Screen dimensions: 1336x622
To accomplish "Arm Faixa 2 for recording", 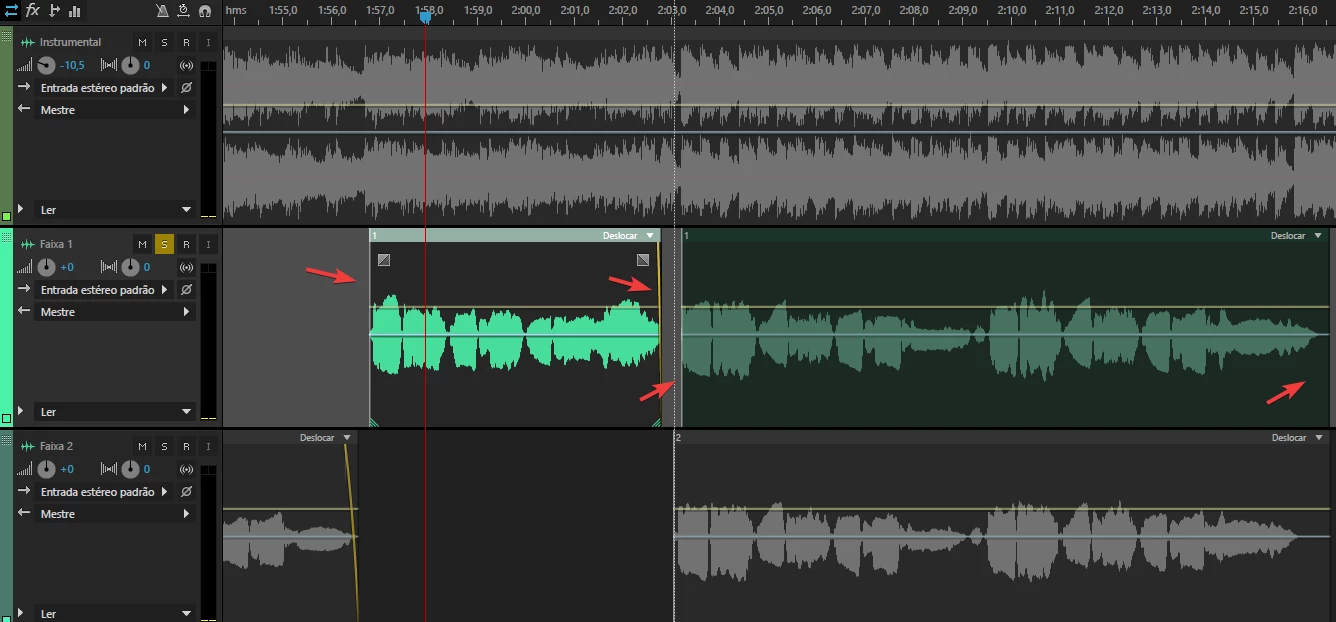I will [x=186, y=446].
